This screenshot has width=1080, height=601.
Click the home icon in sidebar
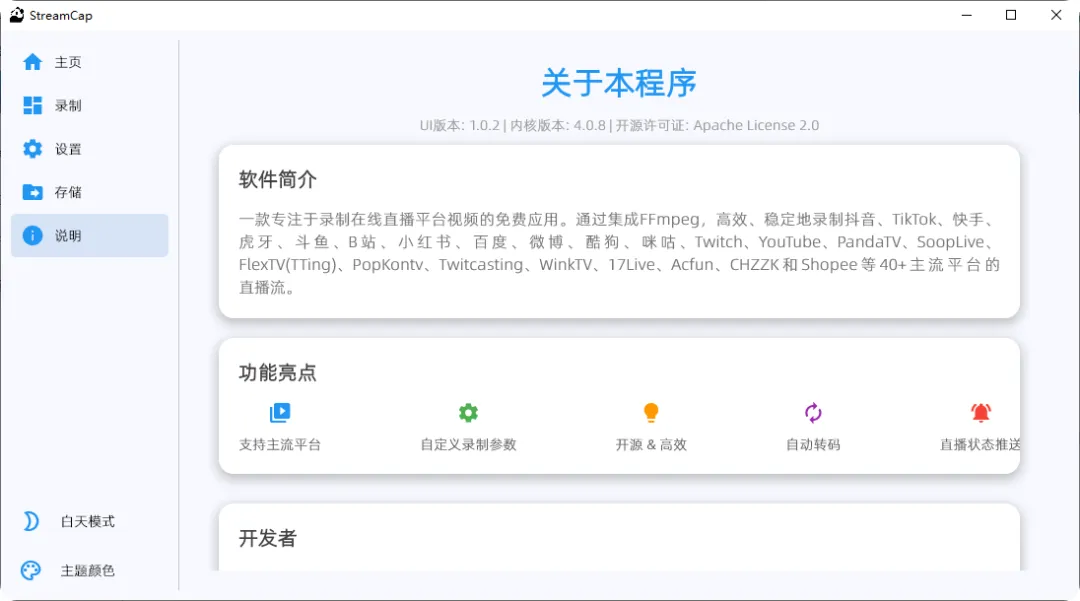pos(32,62)
